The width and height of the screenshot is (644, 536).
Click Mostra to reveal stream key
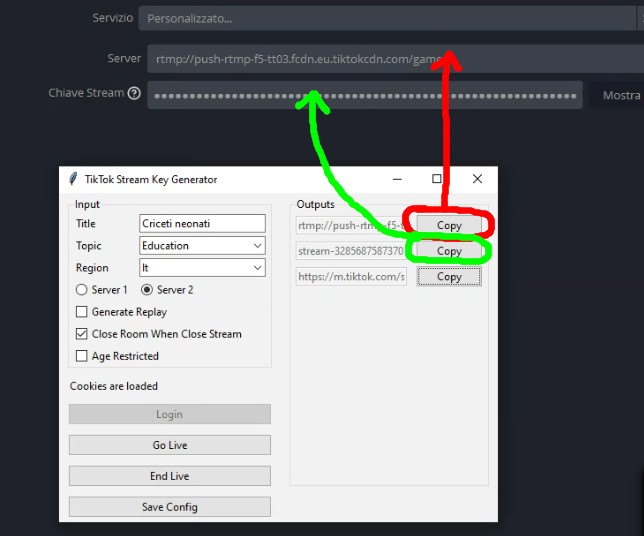click(x=621, y=95)
